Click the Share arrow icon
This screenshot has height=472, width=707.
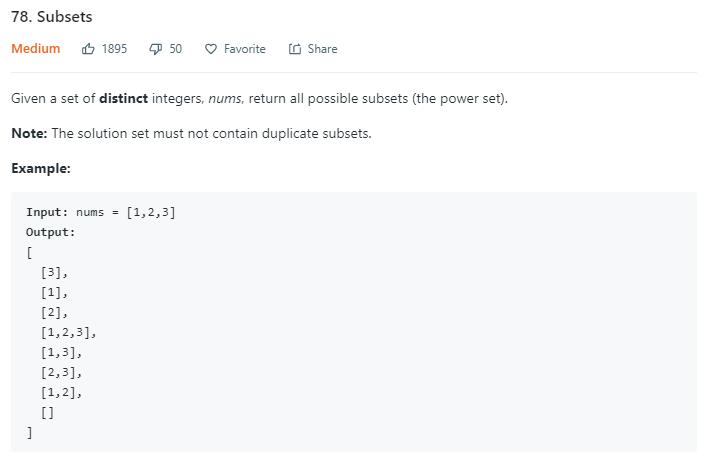(x=295, y=49)
